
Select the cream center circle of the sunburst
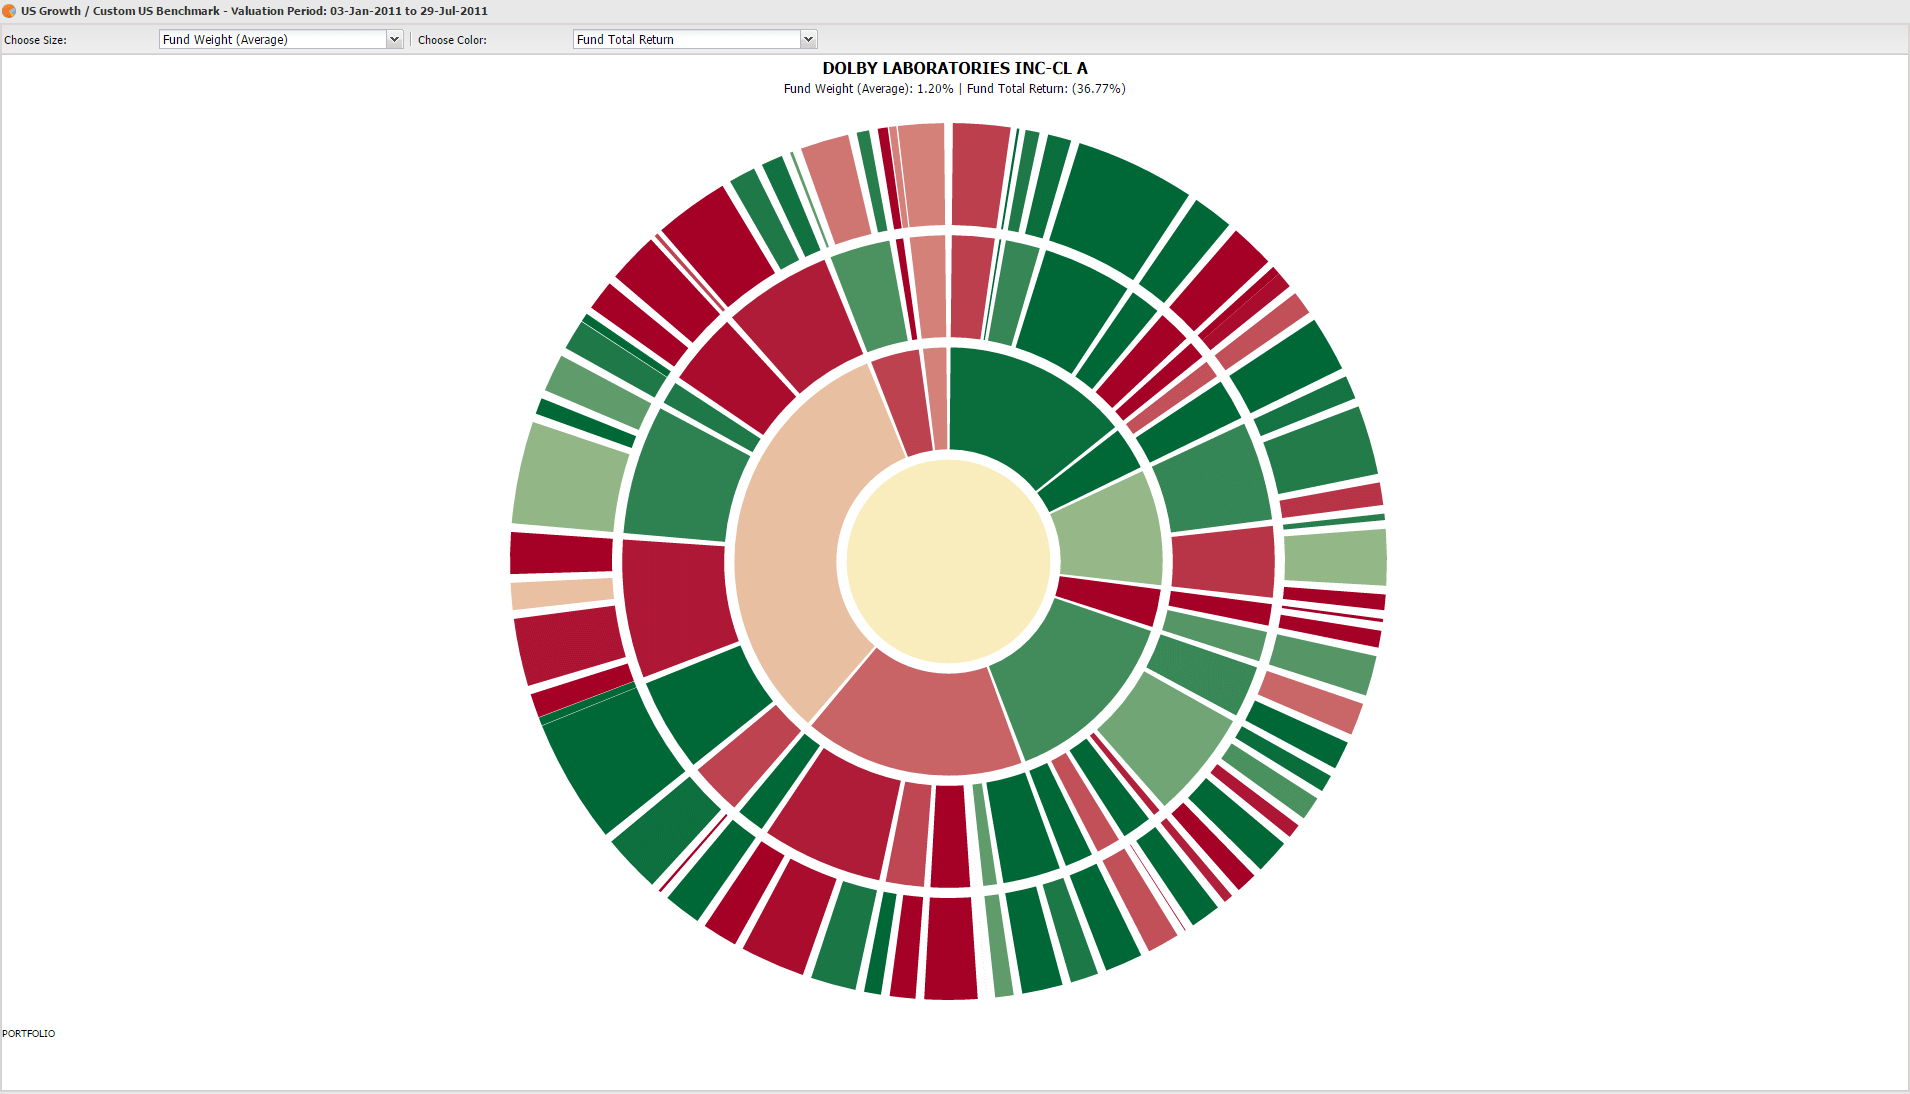pyautogui.click(x=948, y=561)
